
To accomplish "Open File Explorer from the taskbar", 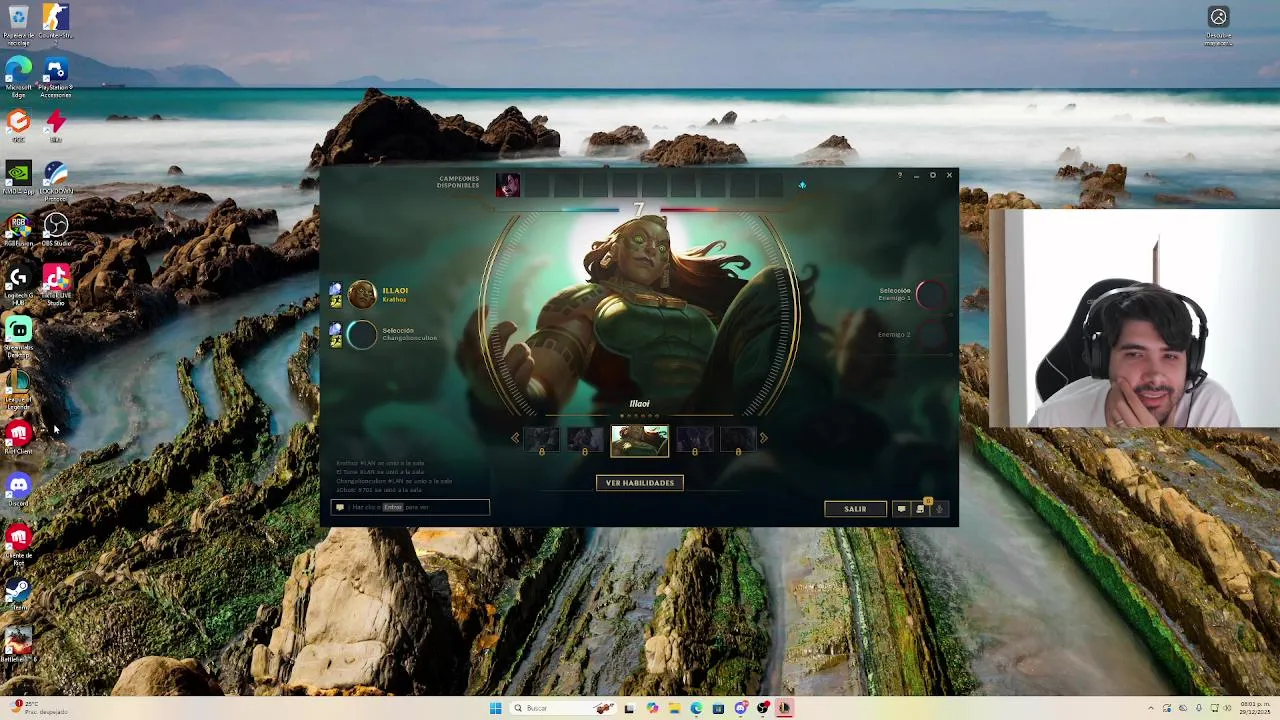I will pos(674,708).
